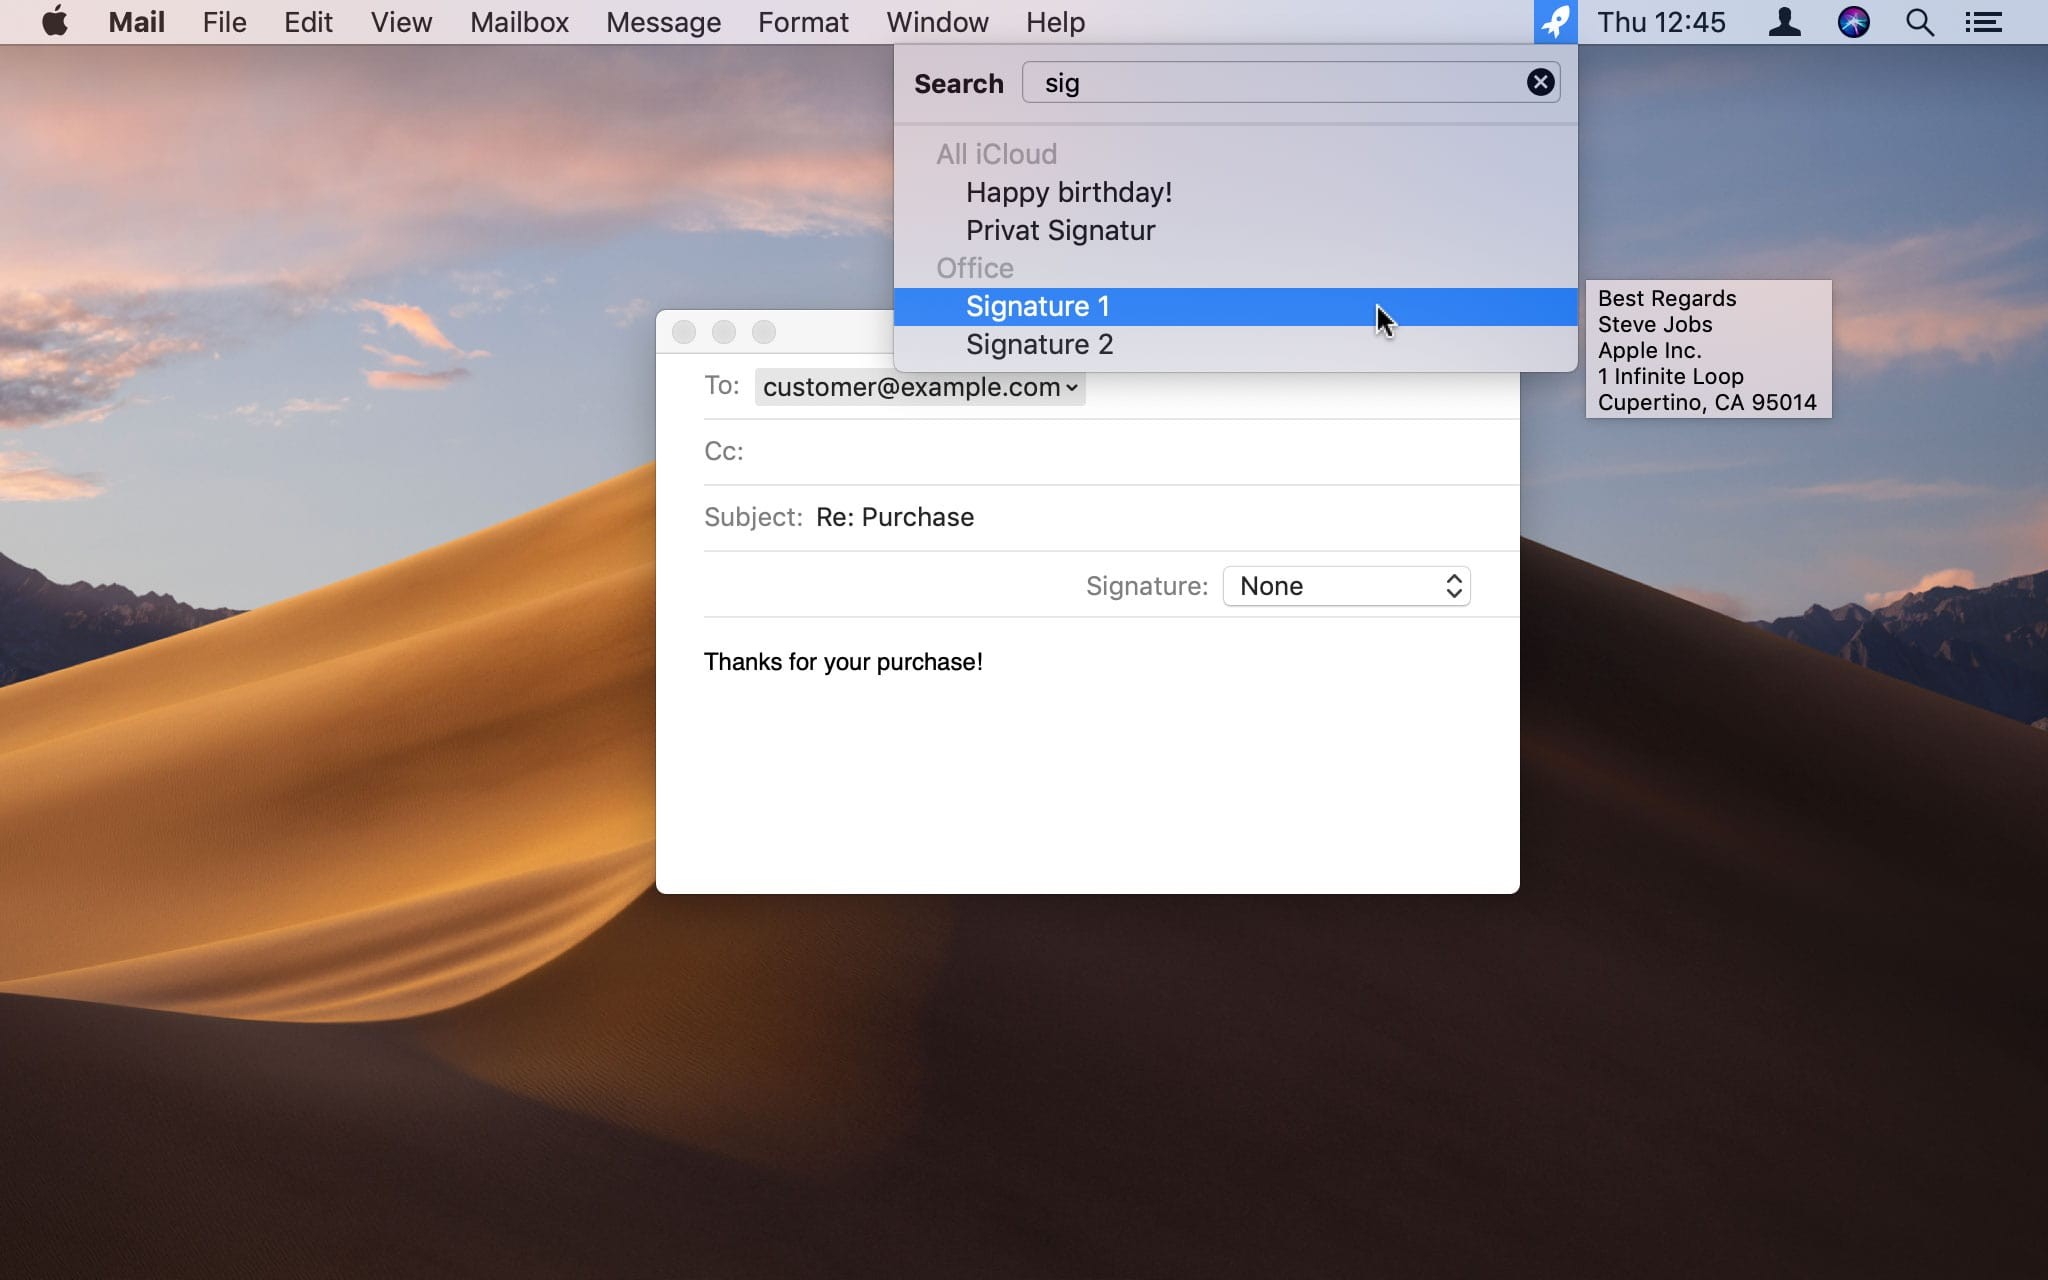The image size is (2048, 1280).
Task: Open the Mailbox menu
Action: [518, 21]
